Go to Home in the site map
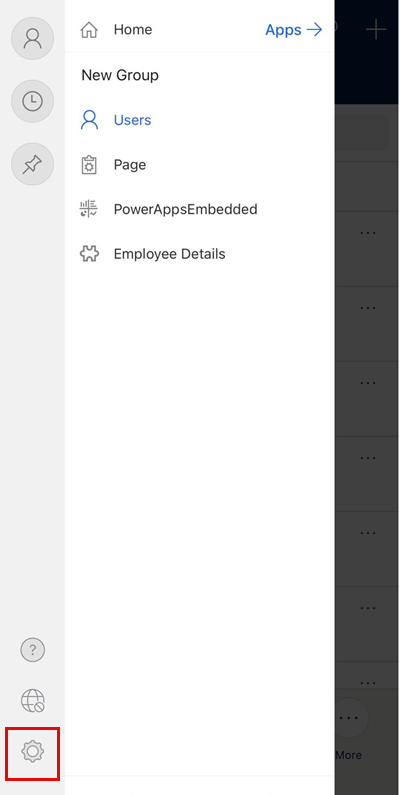400x795 pixels. click(133, 30)
